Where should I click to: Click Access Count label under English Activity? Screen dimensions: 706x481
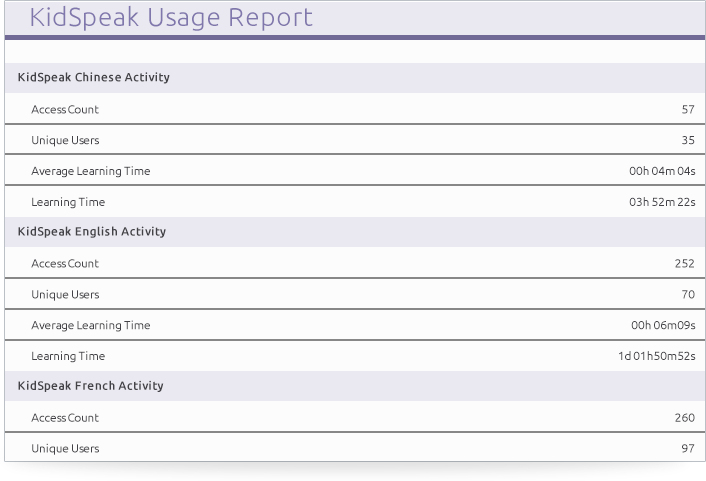[x=65, y=263]
